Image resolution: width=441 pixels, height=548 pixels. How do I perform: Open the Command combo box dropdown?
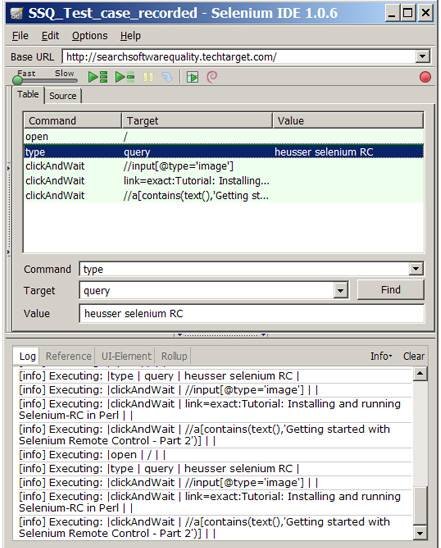pos(415,268)
